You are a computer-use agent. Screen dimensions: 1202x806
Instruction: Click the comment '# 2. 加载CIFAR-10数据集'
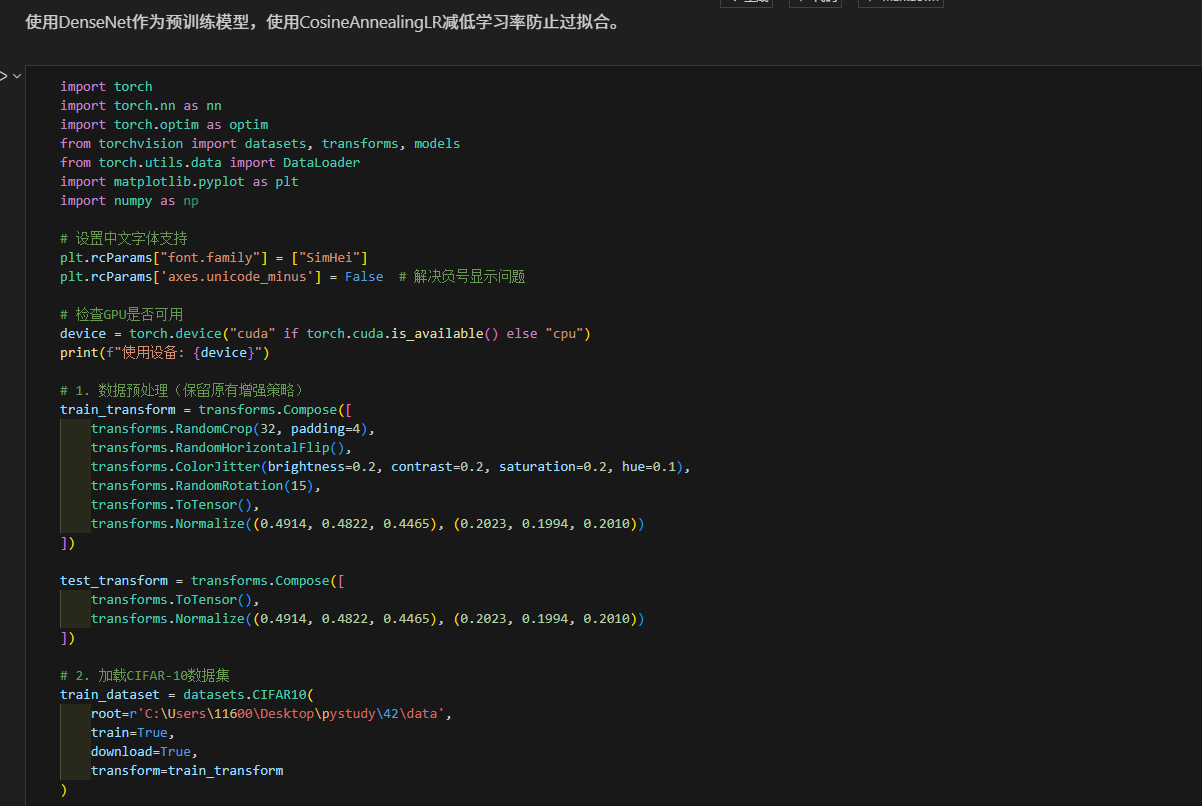(145, 675)
